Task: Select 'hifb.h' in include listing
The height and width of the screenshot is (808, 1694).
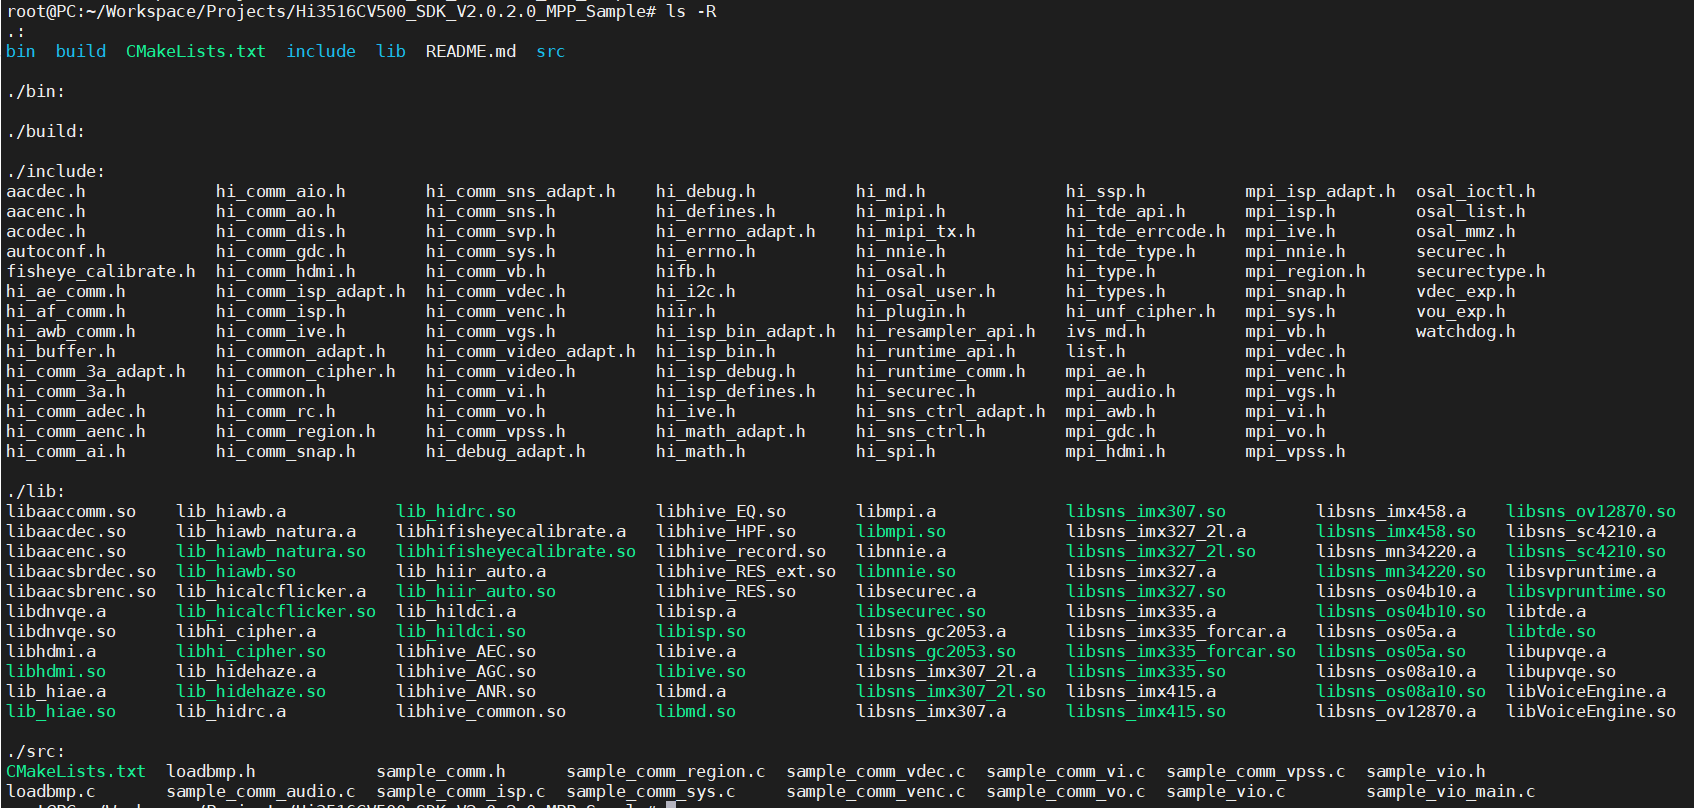Action: pos(686,271)
